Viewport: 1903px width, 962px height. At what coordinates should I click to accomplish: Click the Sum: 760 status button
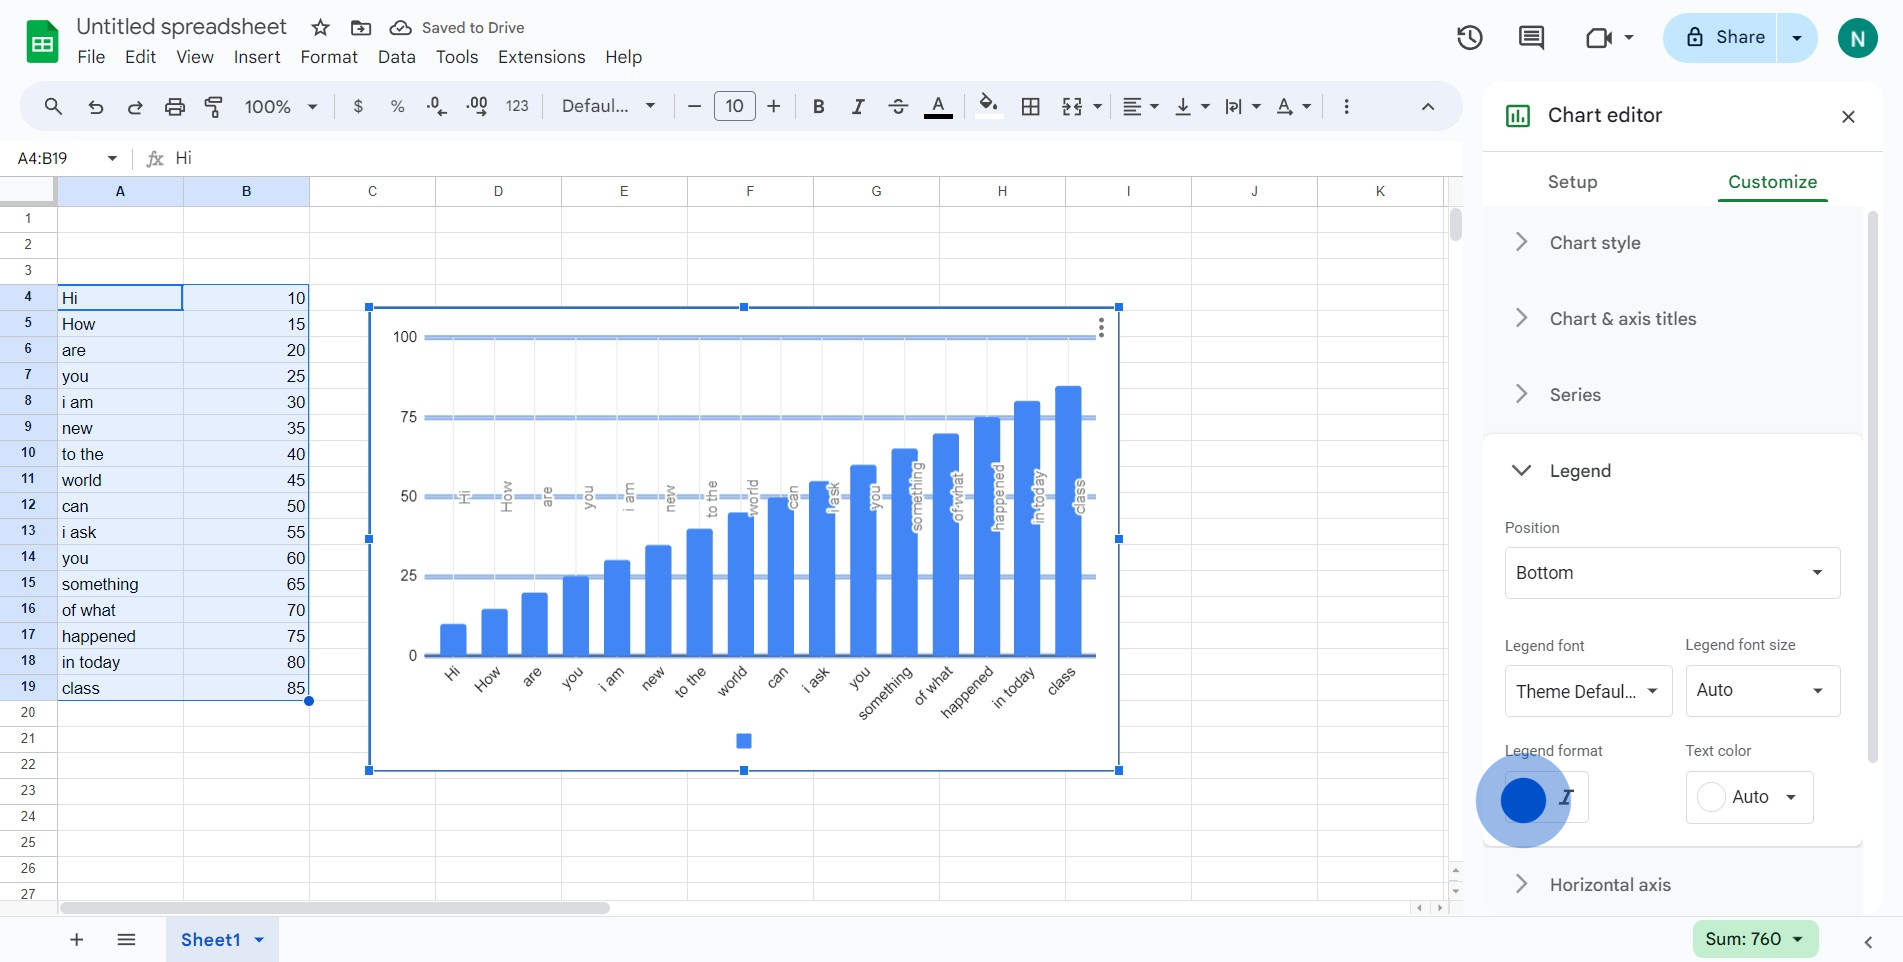pos(1753,939)
